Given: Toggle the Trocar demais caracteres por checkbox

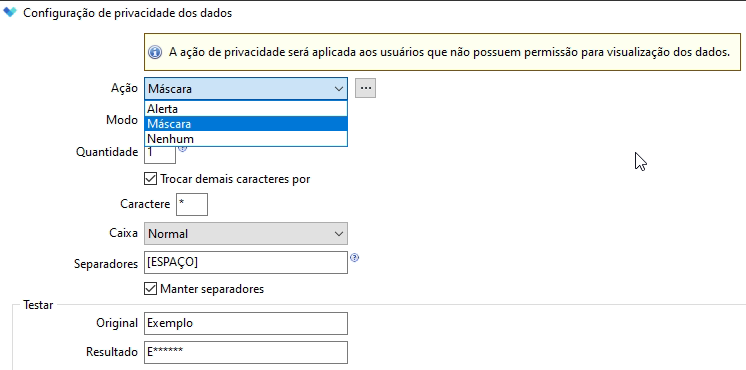Looking at the screenshot, I should click(150, 179).
